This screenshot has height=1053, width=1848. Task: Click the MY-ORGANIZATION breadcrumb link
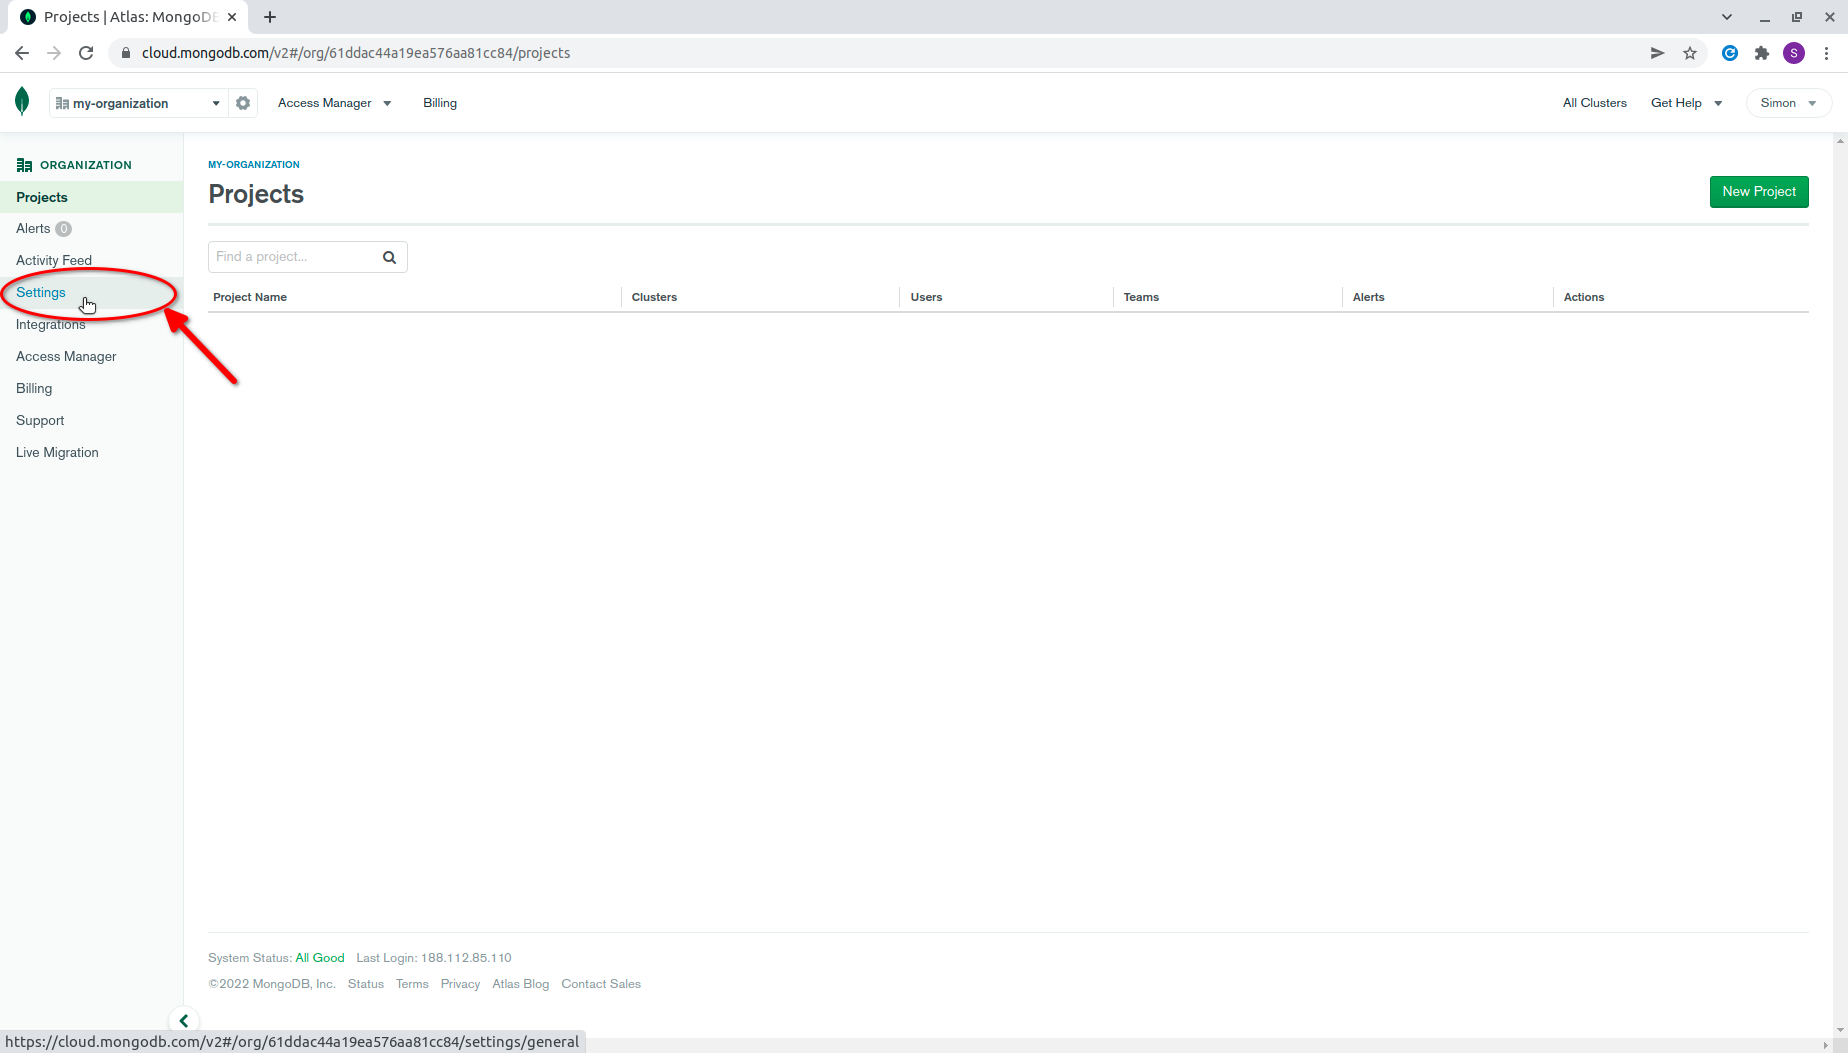pyautogui.click(x=254, y=165)
